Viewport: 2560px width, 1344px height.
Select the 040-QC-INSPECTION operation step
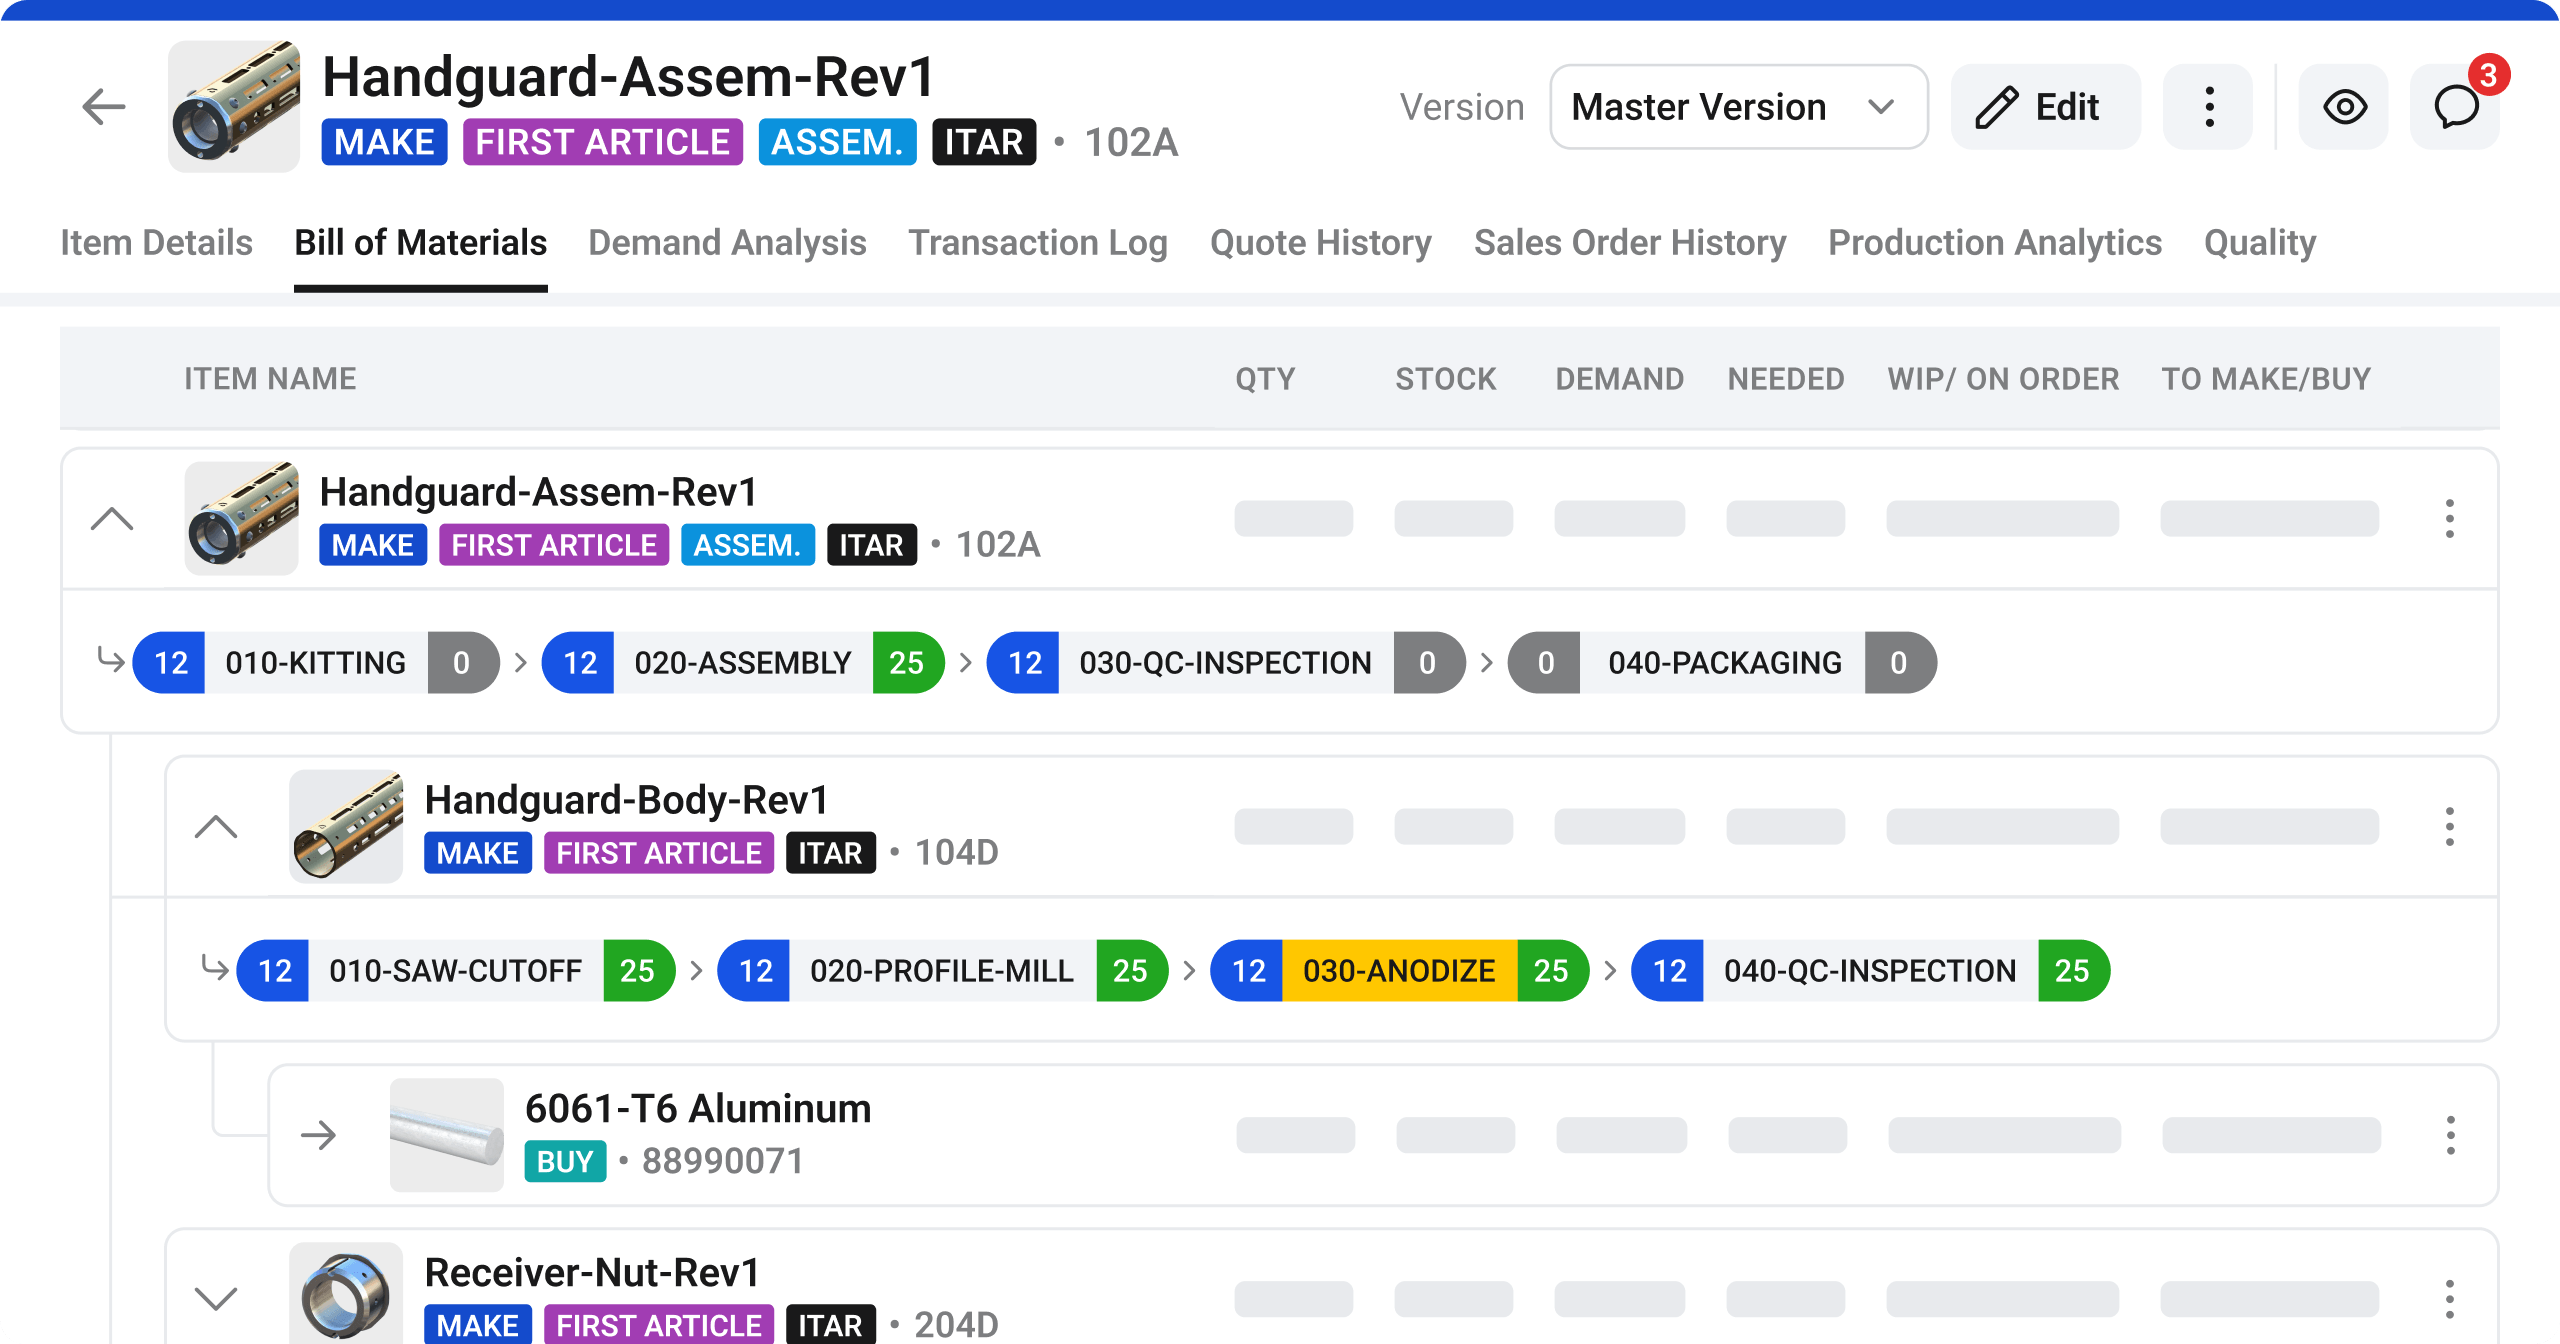[x=1871, y=970]
